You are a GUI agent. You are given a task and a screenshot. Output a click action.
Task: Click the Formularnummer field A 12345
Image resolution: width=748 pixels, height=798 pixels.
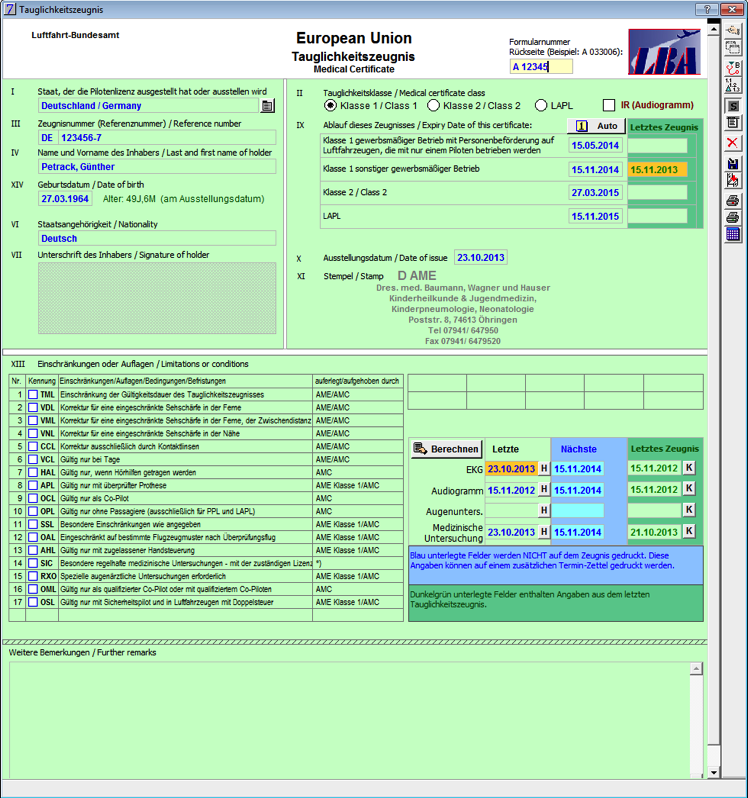click(541, 67)
